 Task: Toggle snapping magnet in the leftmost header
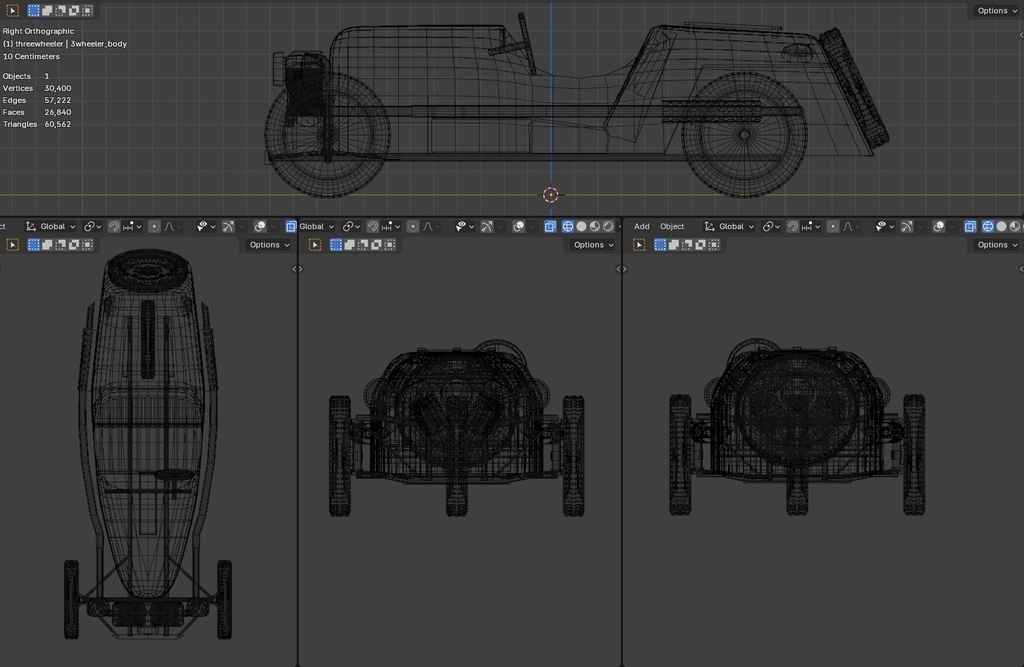114,226
